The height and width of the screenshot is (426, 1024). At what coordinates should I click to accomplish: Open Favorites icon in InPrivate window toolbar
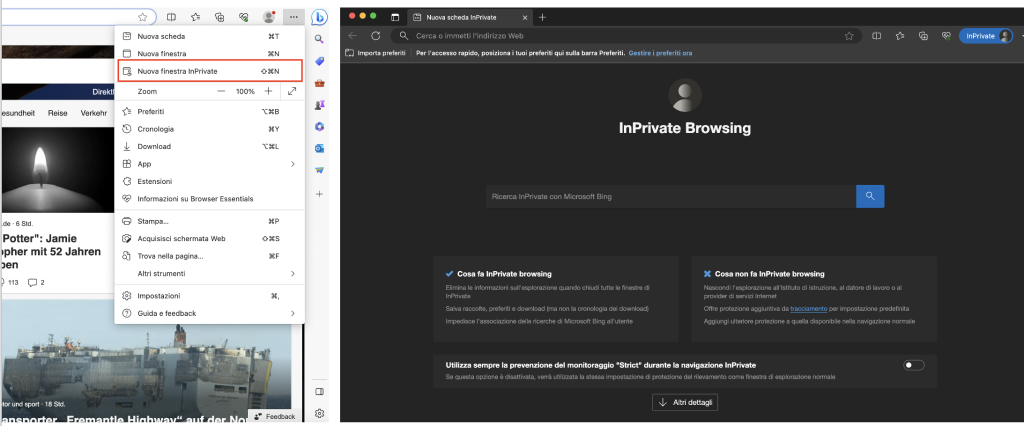coord(900,36)
